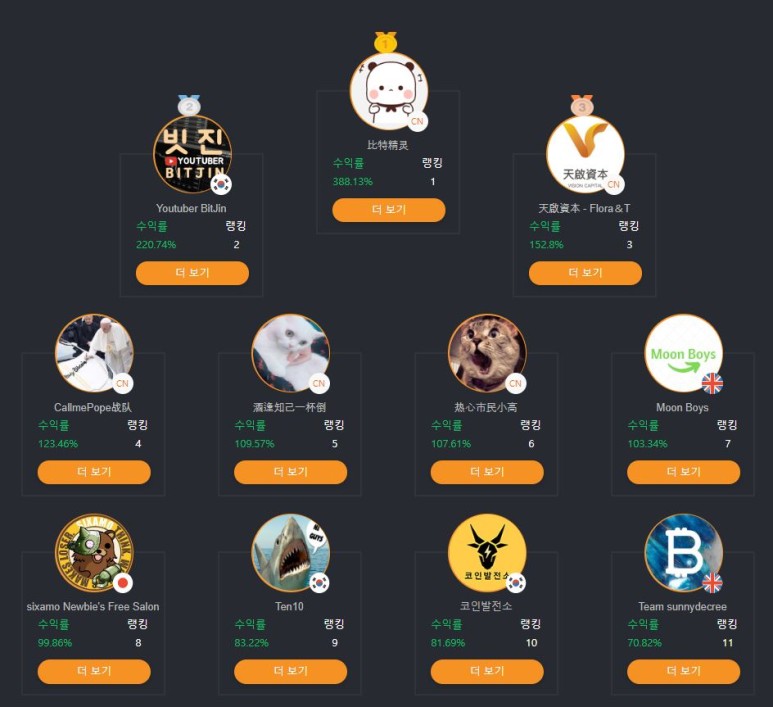
Task: Open the sixamo Newbie's Free Salon name
Action: point(93,606)
